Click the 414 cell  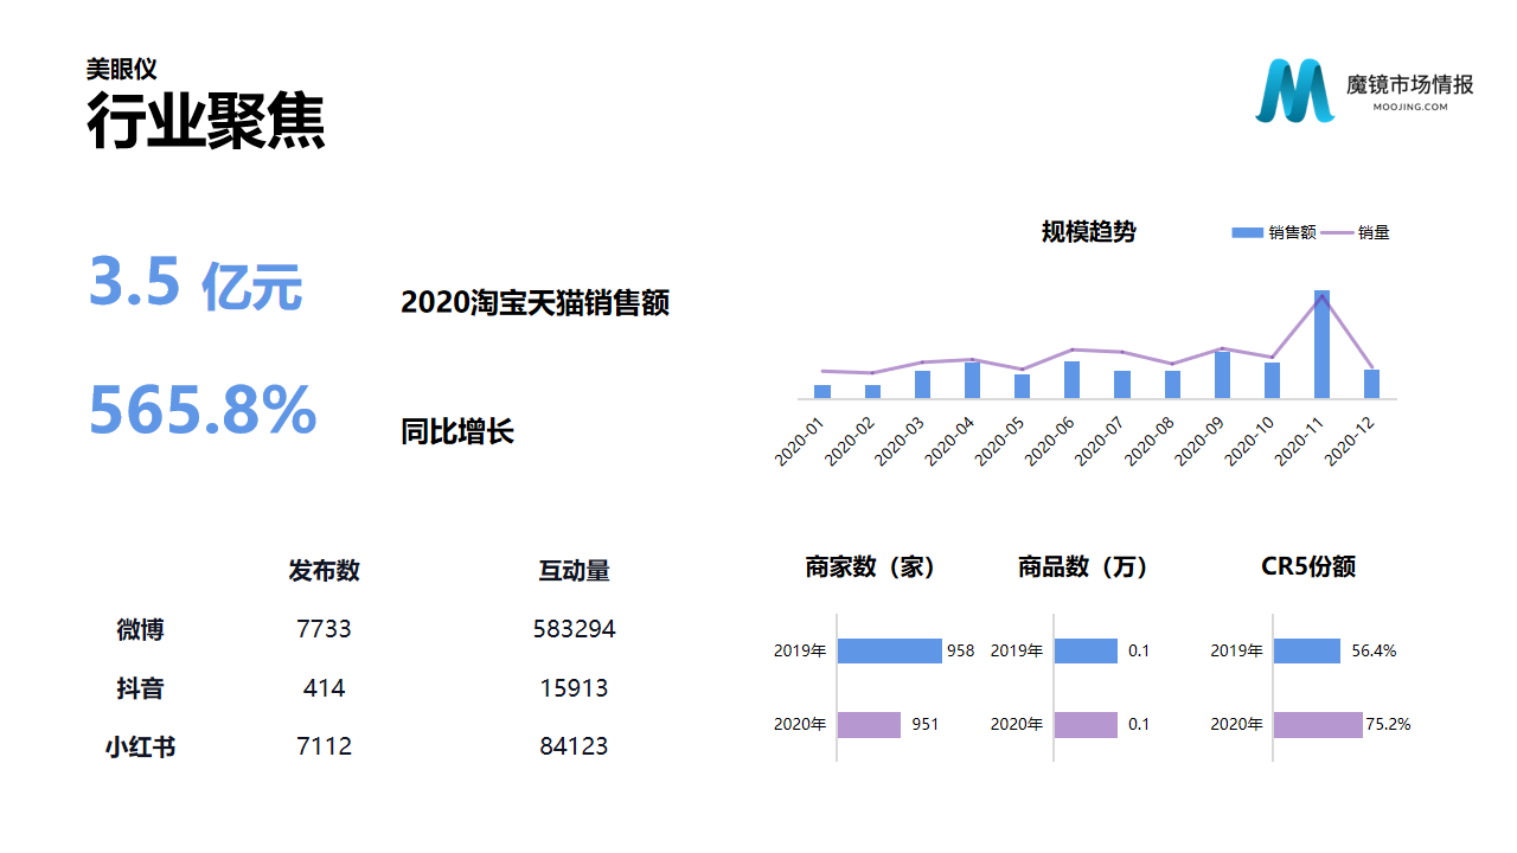324,688
